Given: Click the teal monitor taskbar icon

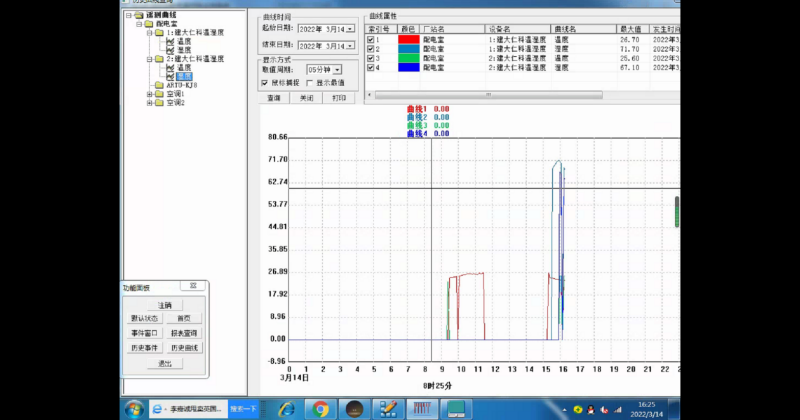Looking at the screenshot, I should 456,409.
